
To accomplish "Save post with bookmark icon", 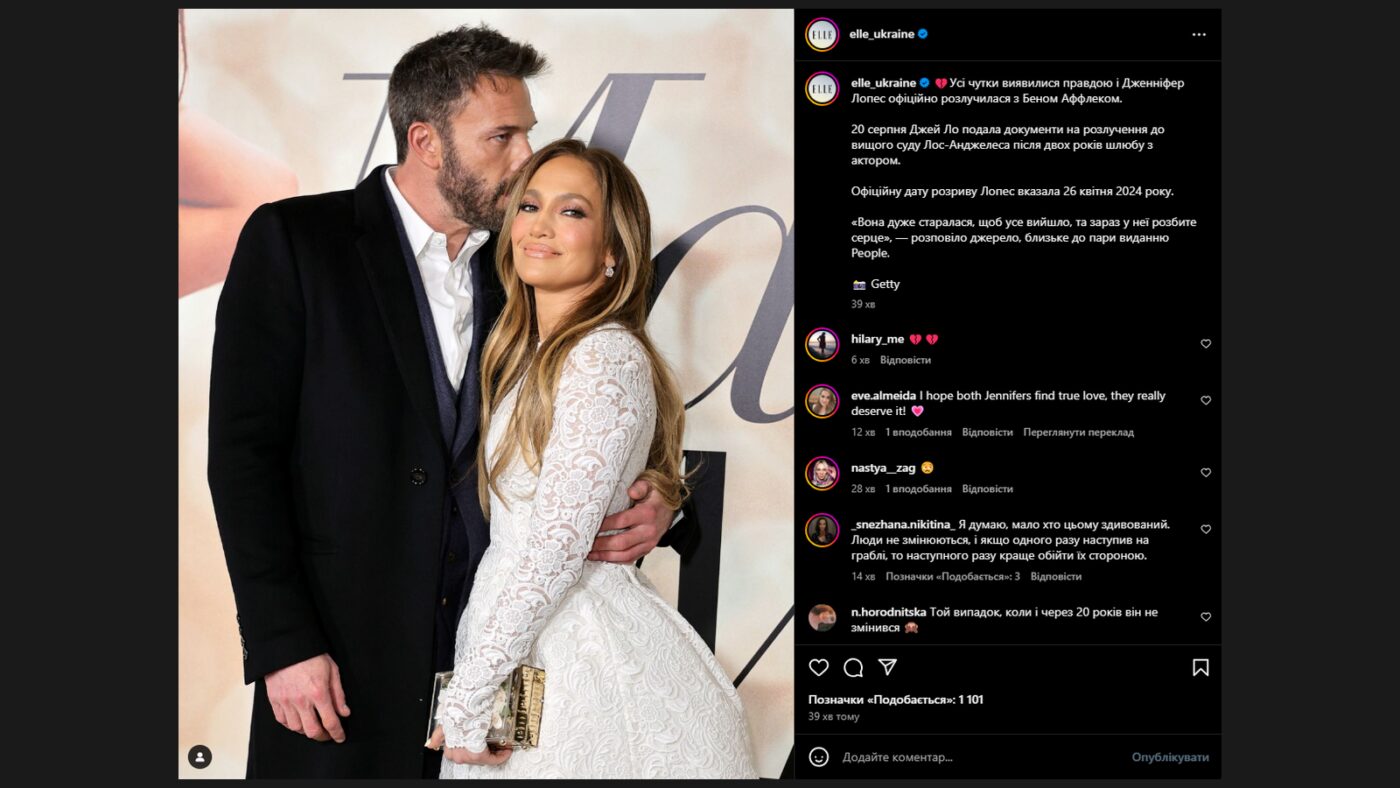I will click(x=1200, y=667).
